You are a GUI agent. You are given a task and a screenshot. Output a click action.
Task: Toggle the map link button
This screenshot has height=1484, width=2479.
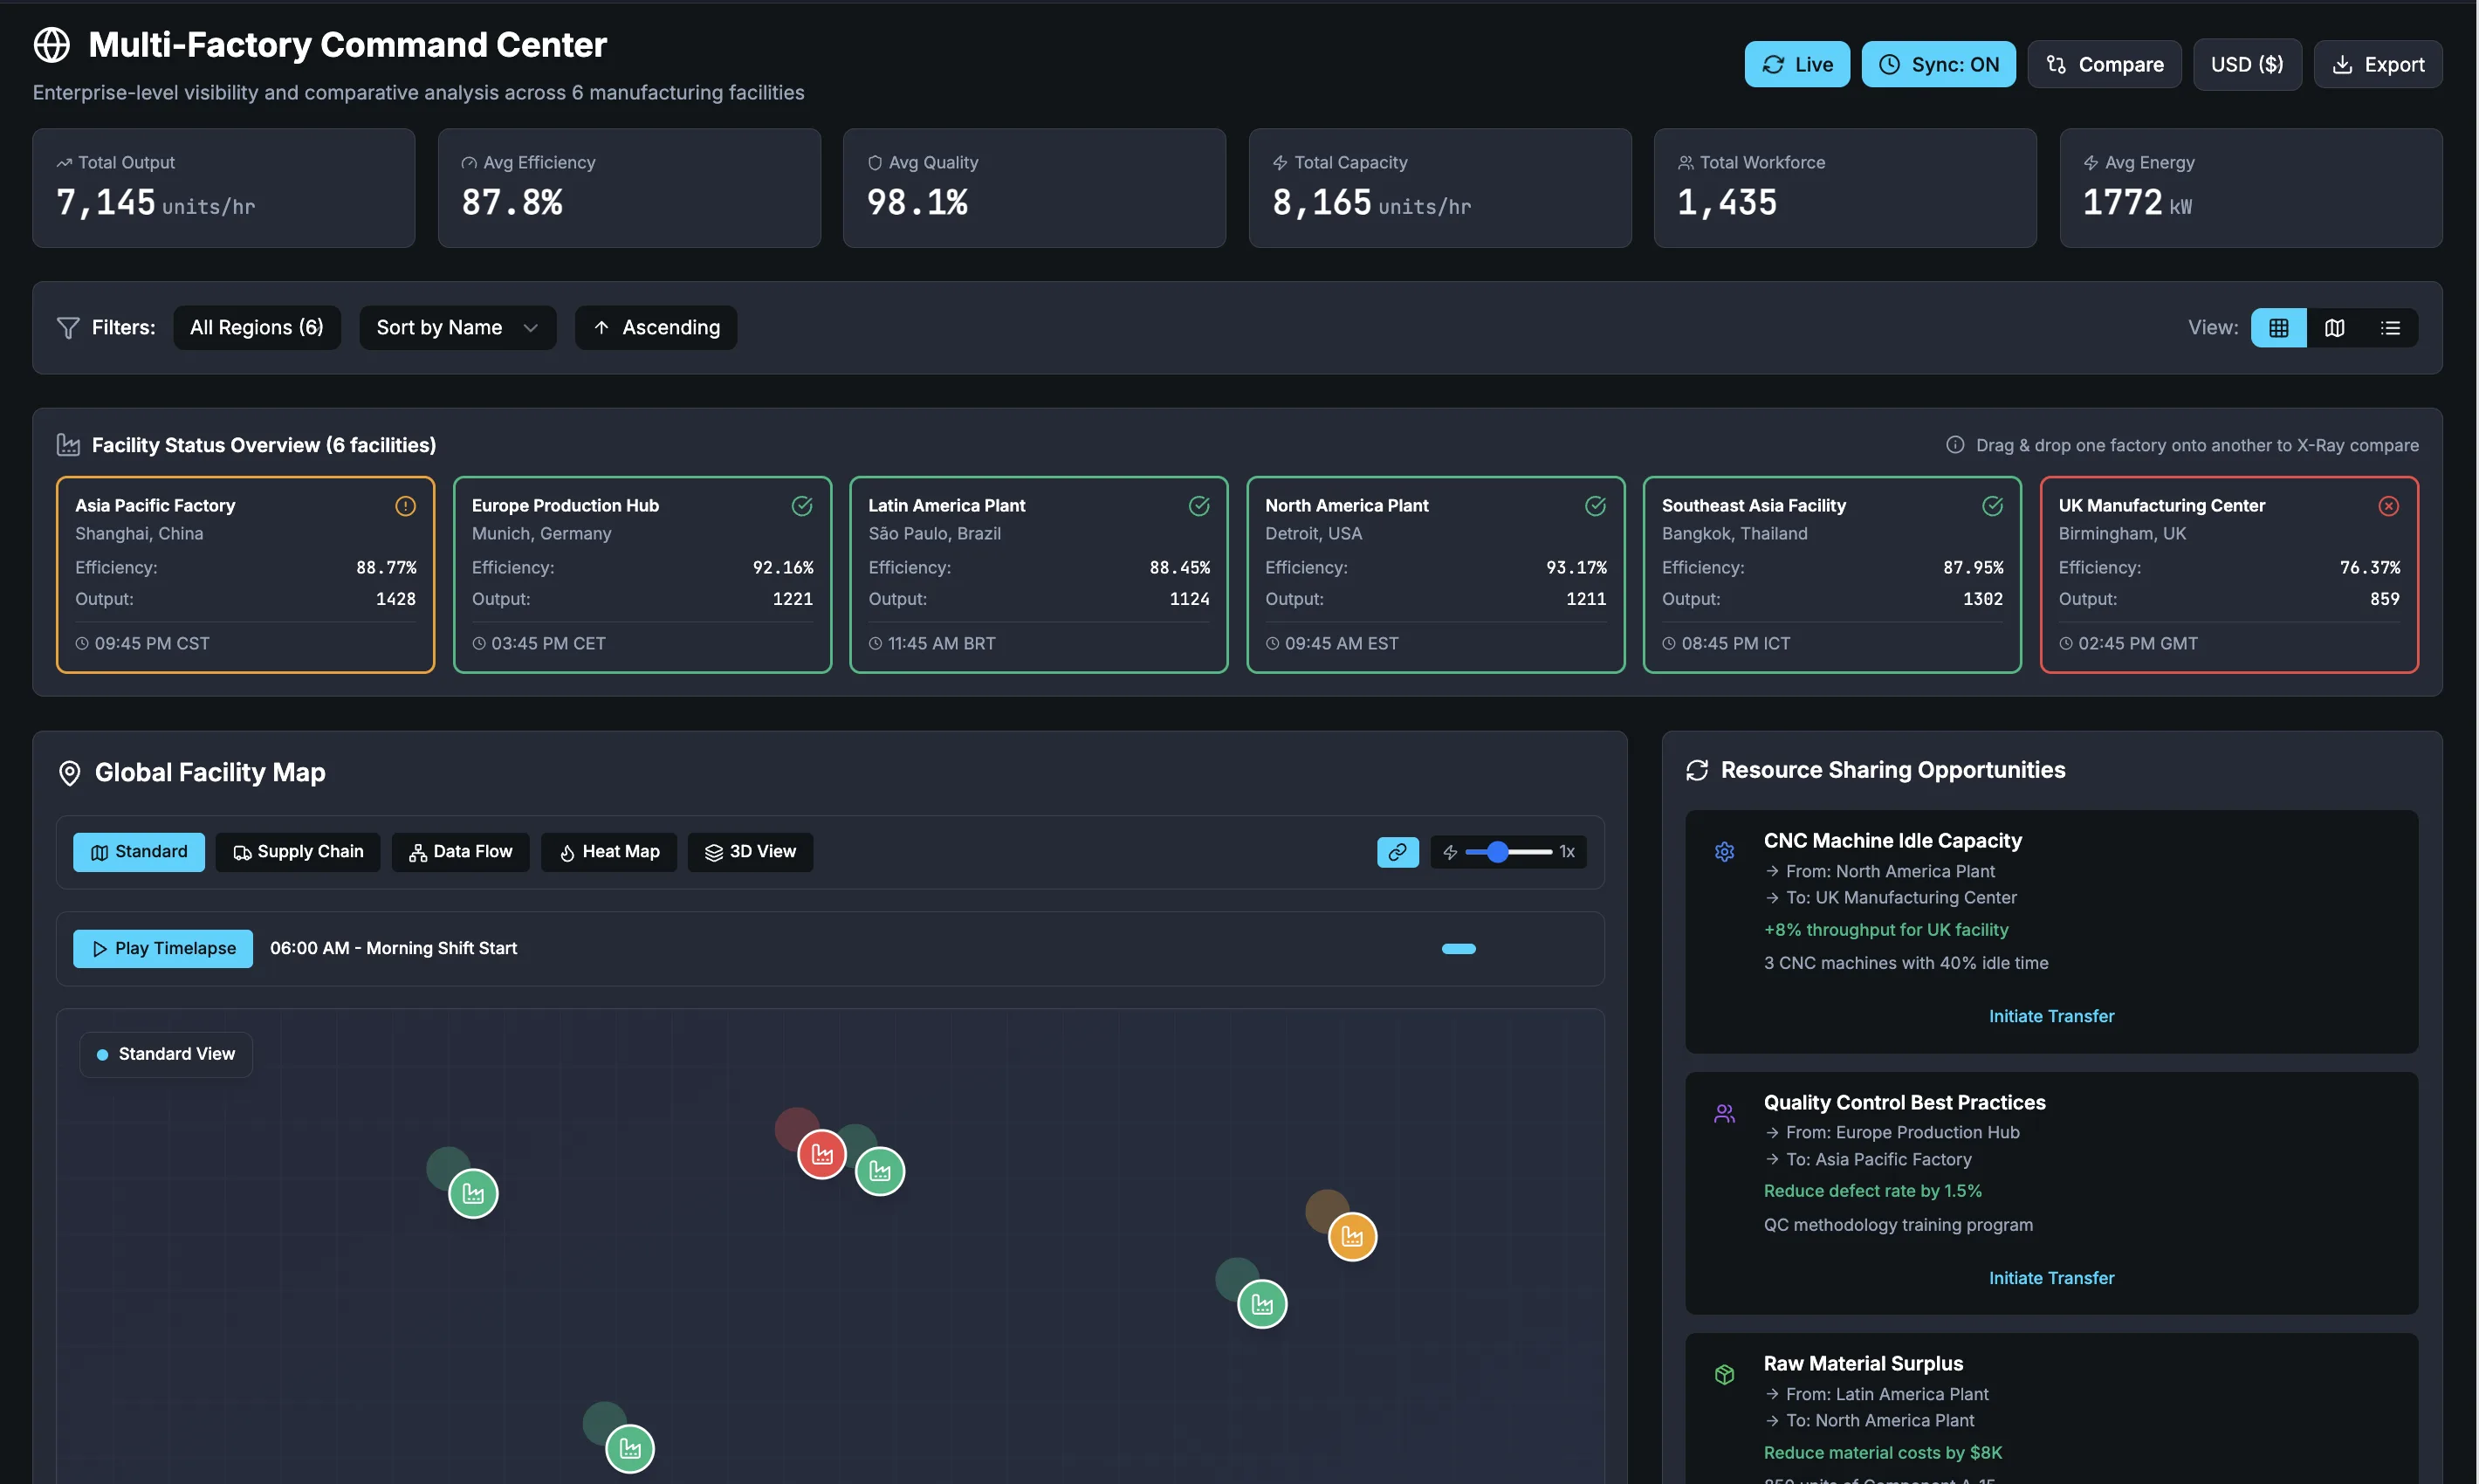pyautogui.click(x=1397, y=852)
